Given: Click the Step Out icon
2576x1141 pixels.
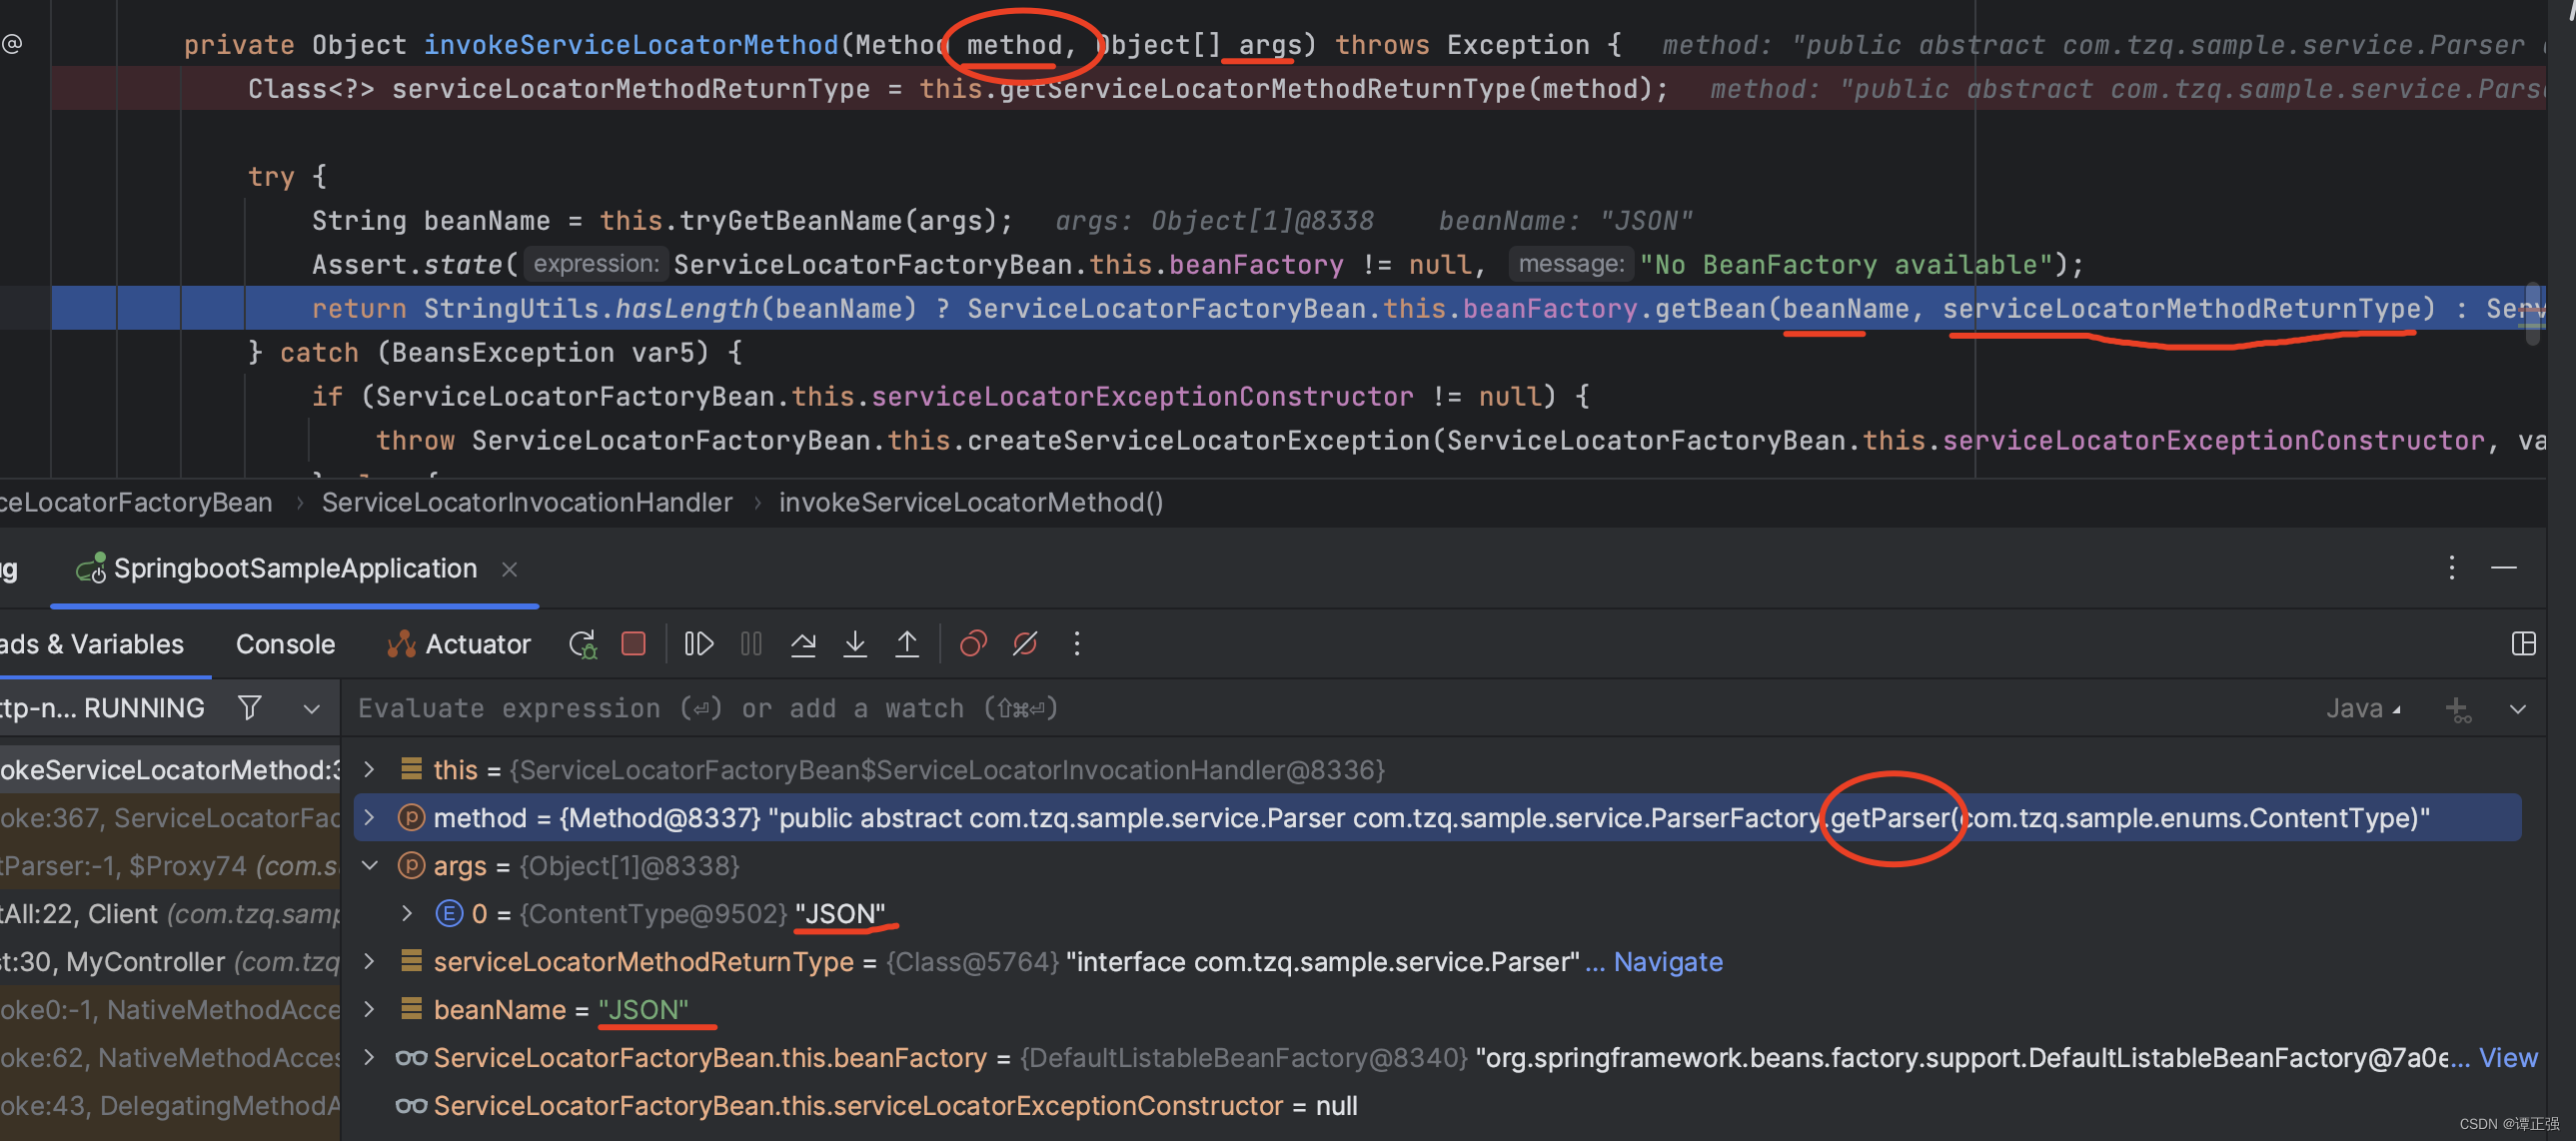Looking at the screenshot, I should tap(906, 644).
